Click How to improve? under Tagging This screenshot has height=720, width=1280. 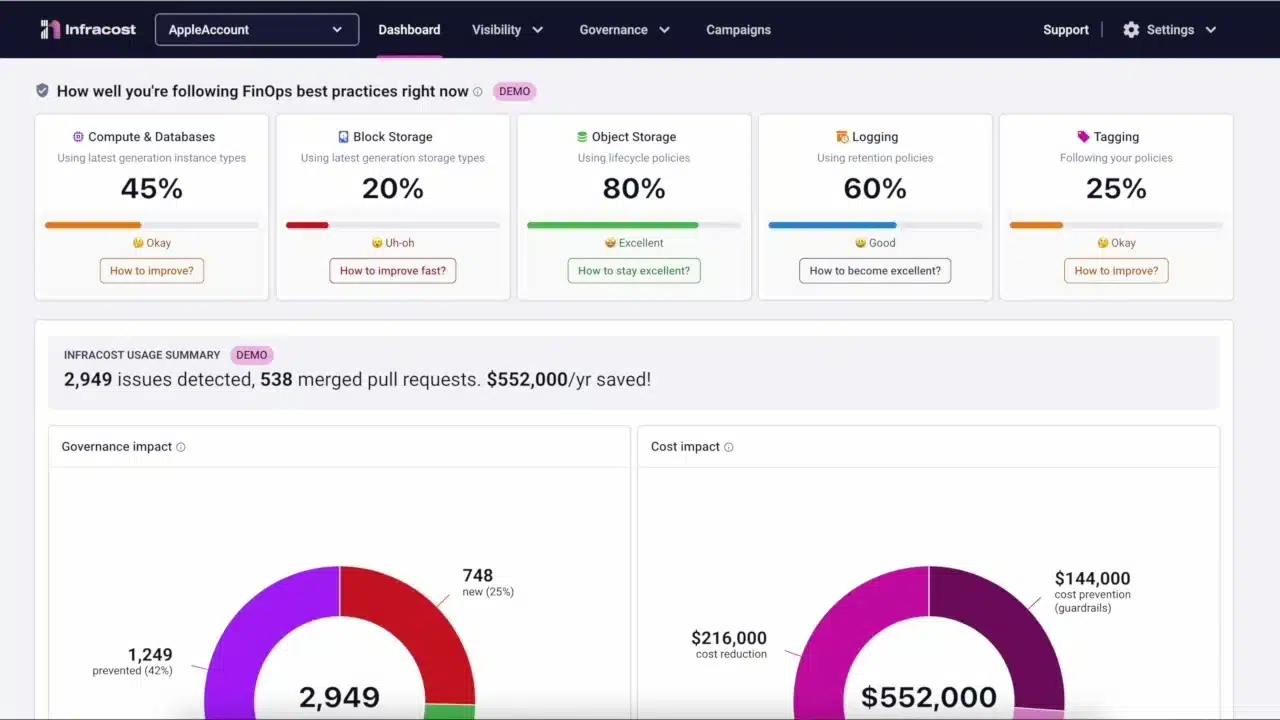pyautogui.click(x=1116, y=270)
